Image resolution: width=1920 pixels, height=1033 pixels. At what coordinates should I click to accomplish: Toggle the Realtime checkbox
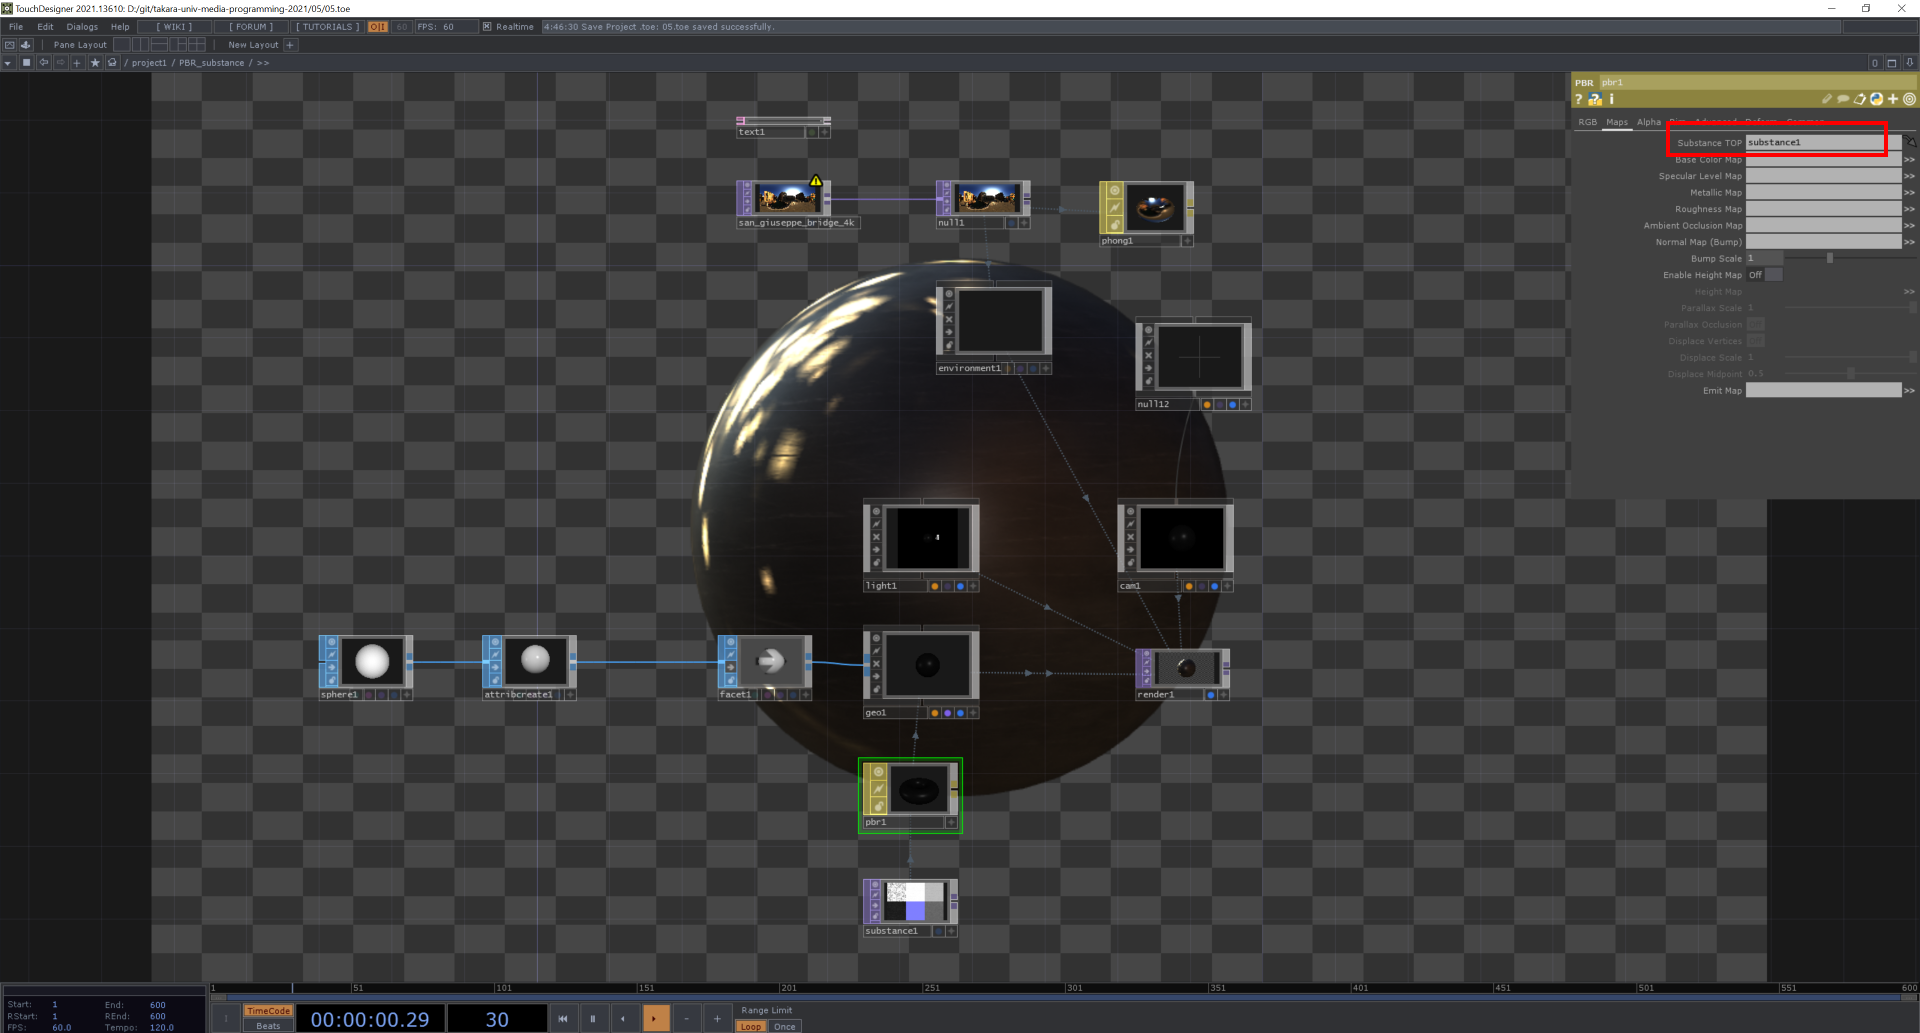[487, 27]
